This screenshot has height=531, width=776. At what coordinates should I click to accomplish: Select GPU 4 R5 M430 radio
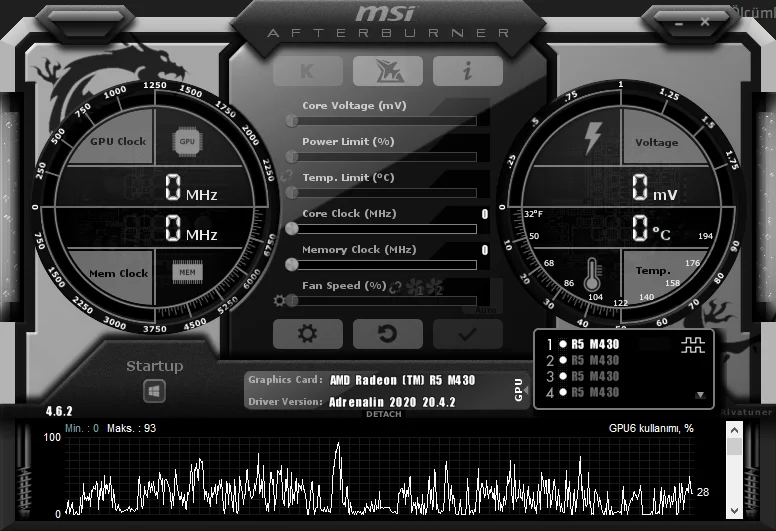click(563, 392)
